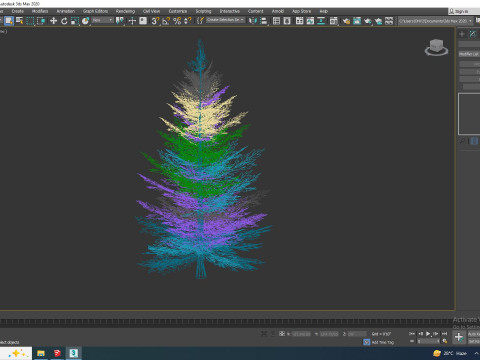
Task: Toggle Layer Explorer icon
Action: coord(287,21)
